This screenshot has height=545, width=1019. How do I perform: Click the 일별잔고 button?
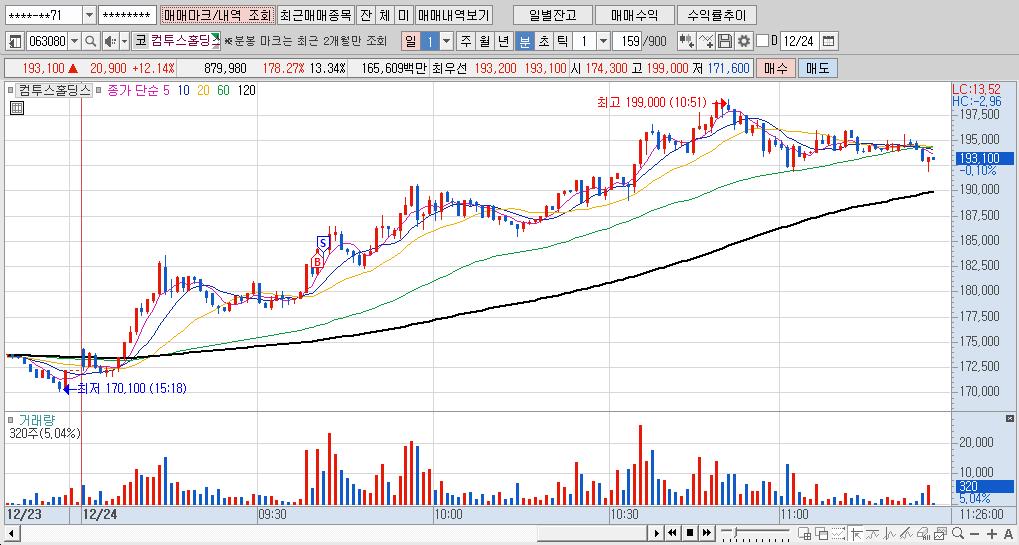552,15
